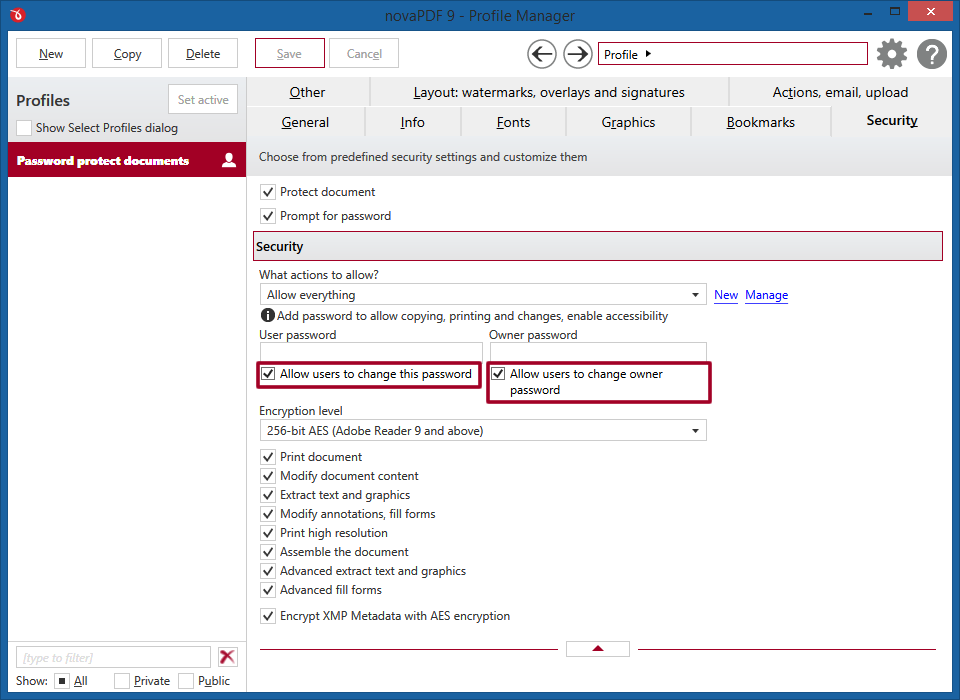Screen dimensions: 960x700
Task: Toggle the Protect document checkbox
Action: [268, 192]
